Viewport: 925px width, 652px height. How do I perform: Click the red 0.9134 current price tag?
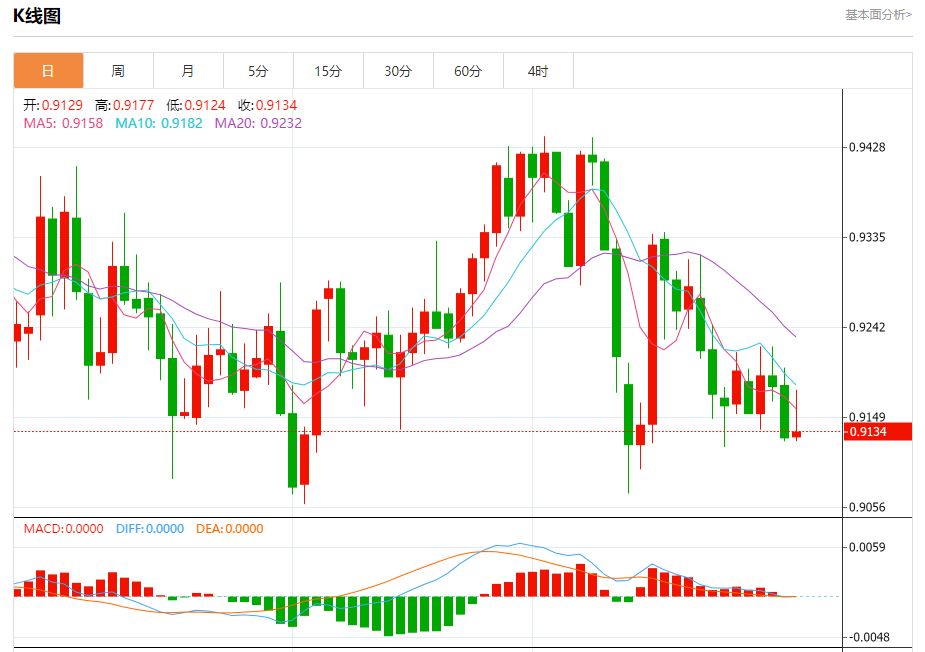click(x=878, y=431)
